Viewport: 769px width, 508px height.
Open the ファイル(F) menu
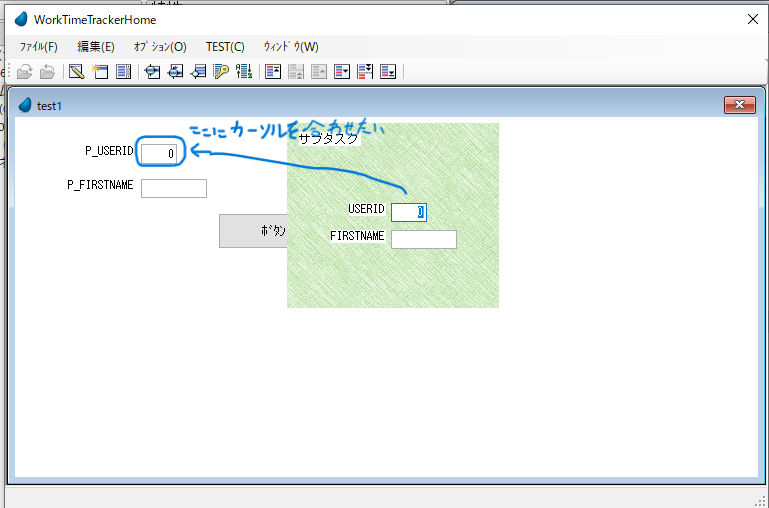click(38, 47)
